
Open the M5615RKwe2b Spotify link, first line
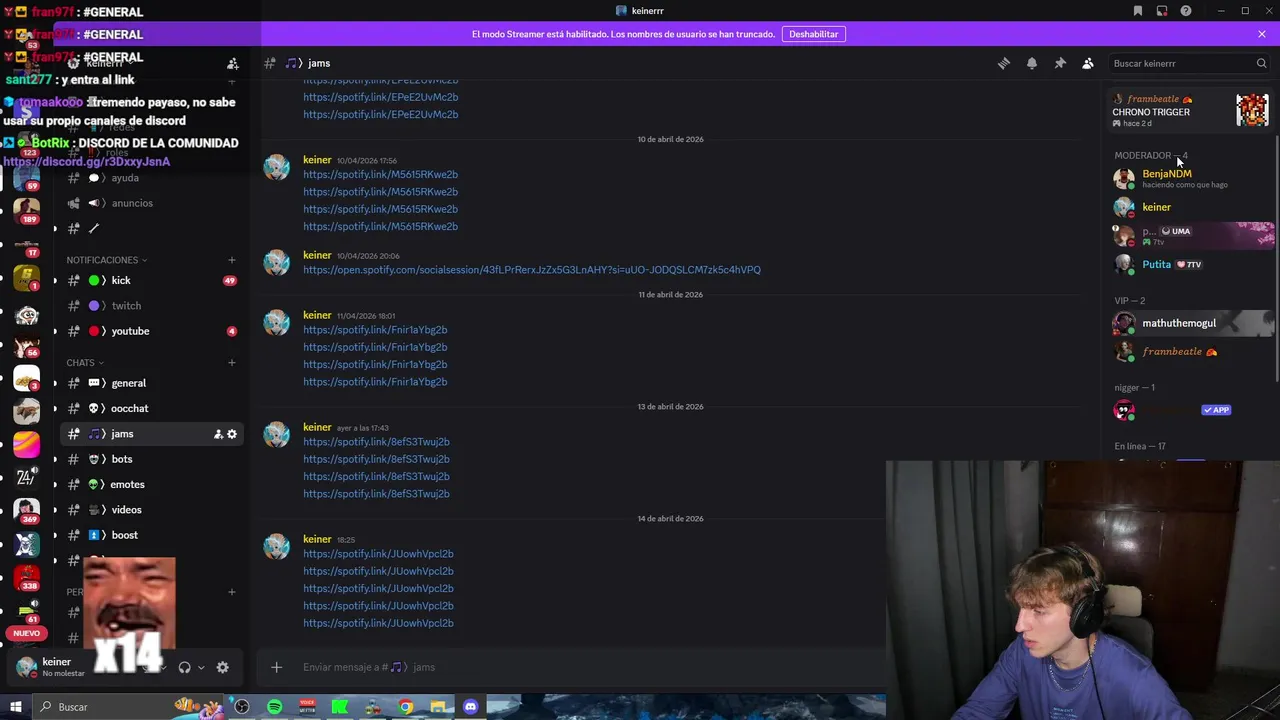pos(380,175)
